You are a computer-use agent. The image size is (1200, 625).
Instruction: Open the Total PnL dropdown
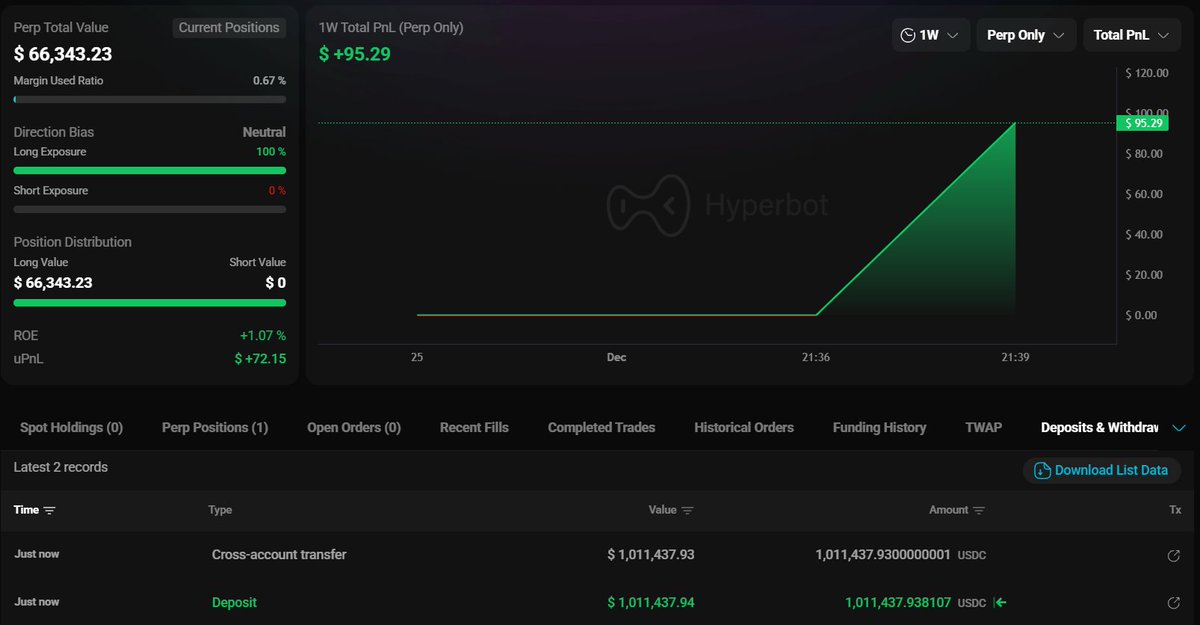pos(1130,35)
